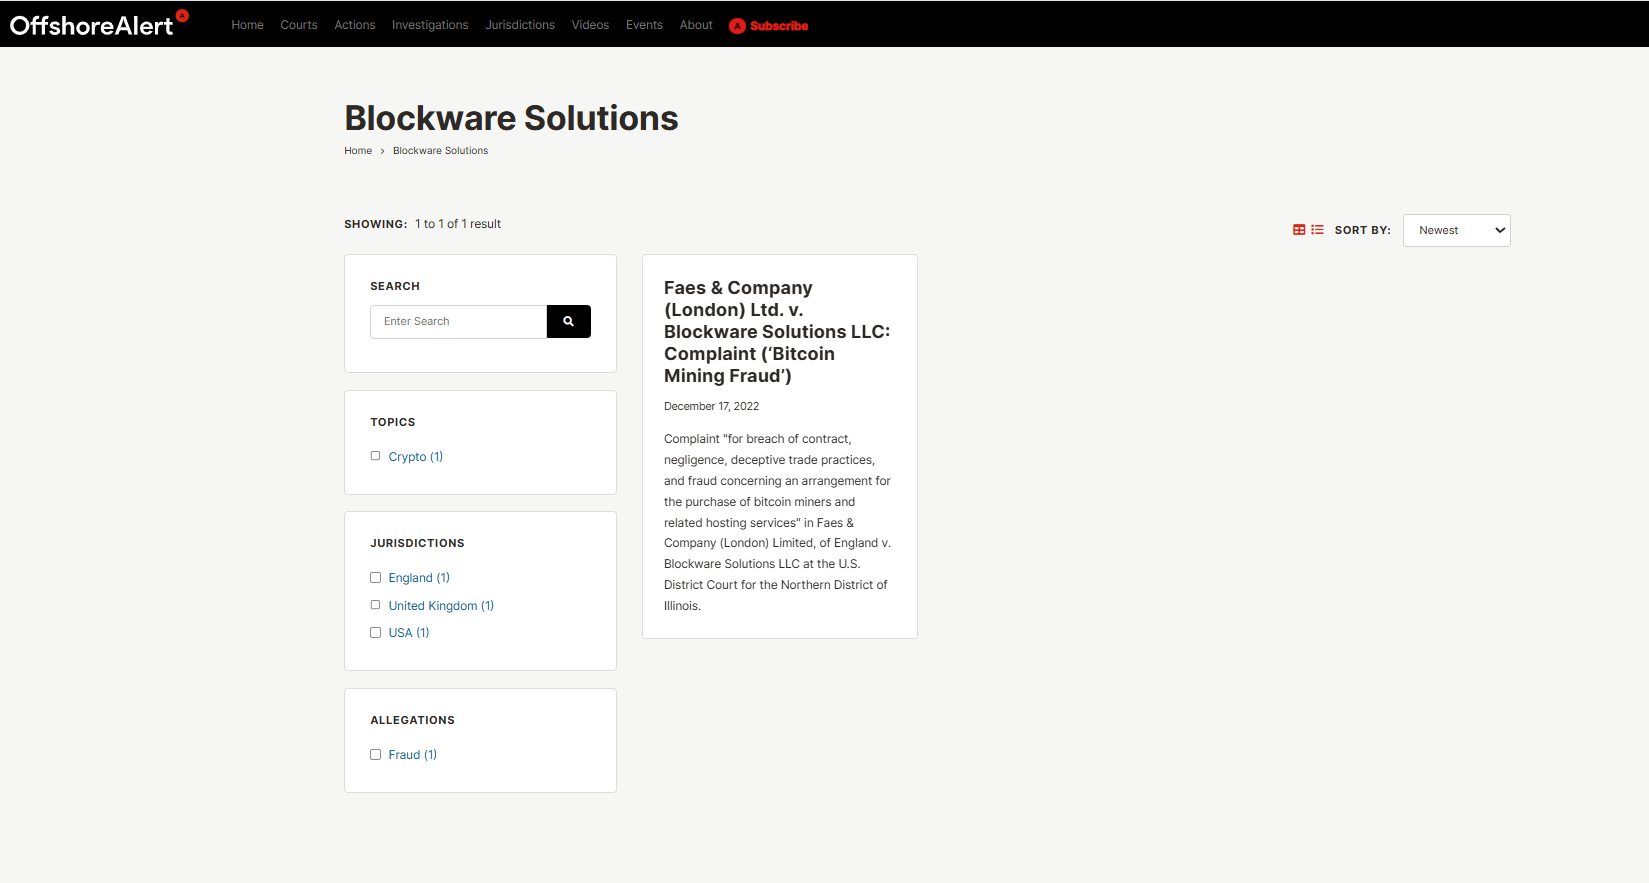Focus the Enter Search input field
This screenshot has width=1649, height=883.
click(458, 322)
